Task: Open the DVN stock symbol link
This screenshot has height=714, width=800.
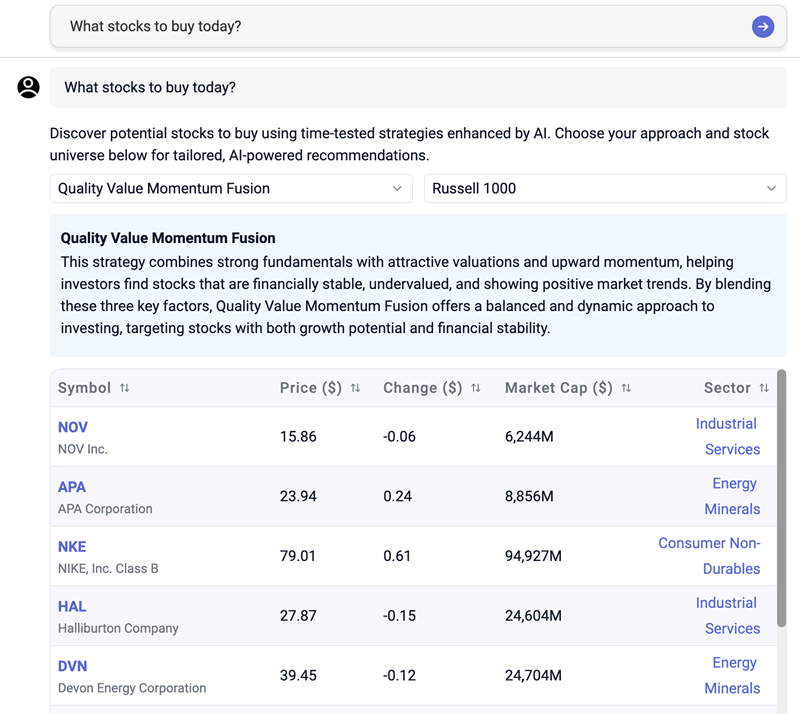Action: coord(73,666)
